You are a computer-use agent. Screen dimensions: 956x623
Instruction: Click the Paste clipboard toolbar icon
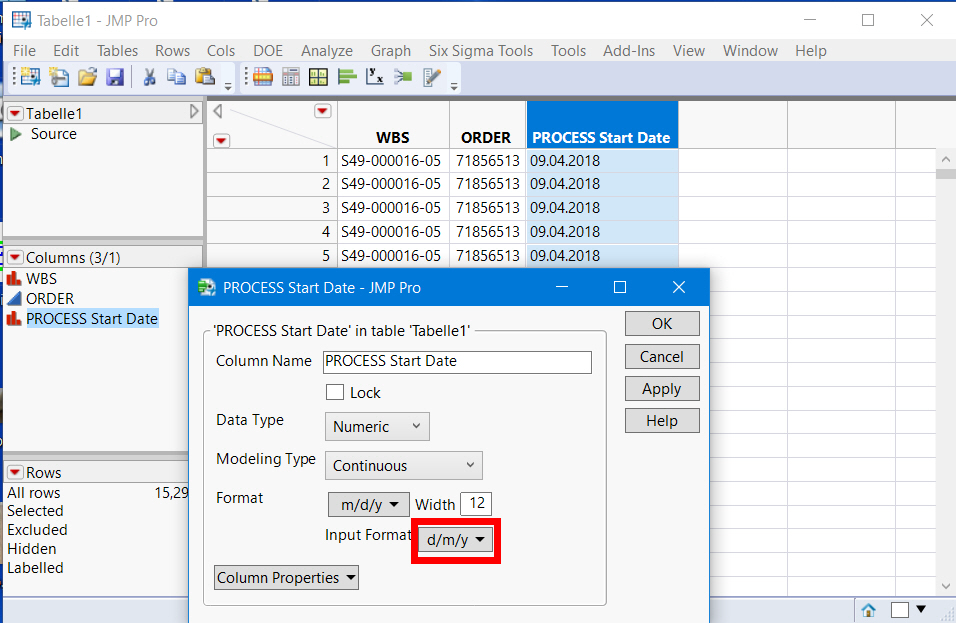[205, 77]
